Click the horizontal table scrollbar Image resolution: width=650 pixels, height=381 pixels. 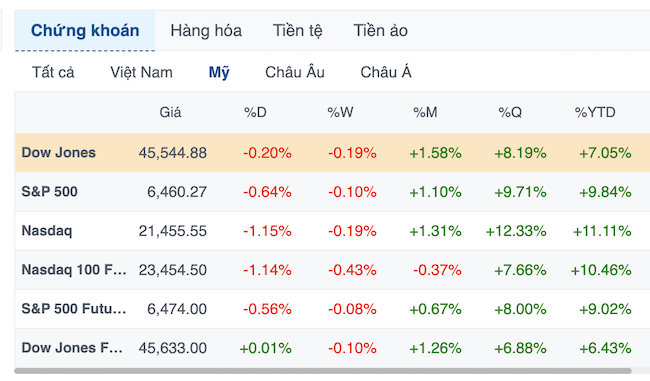tap(323, 371)
